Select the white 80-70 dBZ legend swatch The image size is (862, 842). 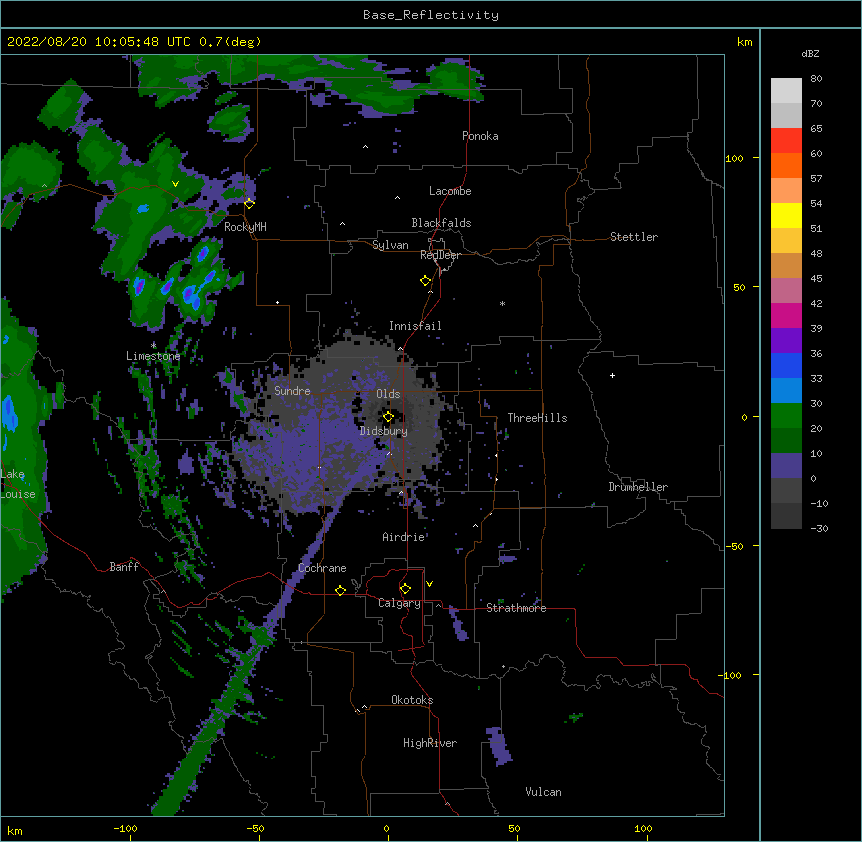pyautogui.click(x=786, y=91)
